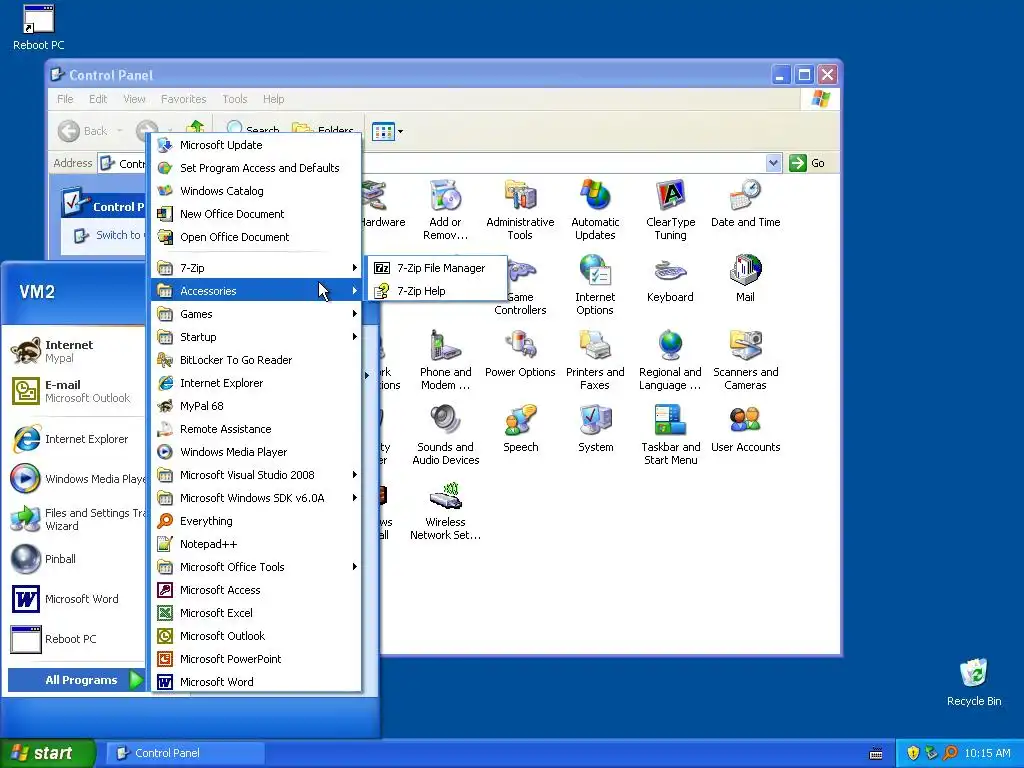This screenshot has height=768, width=1024.
Task: Open ClearType Tuning applet
Action: click(670, 210)
